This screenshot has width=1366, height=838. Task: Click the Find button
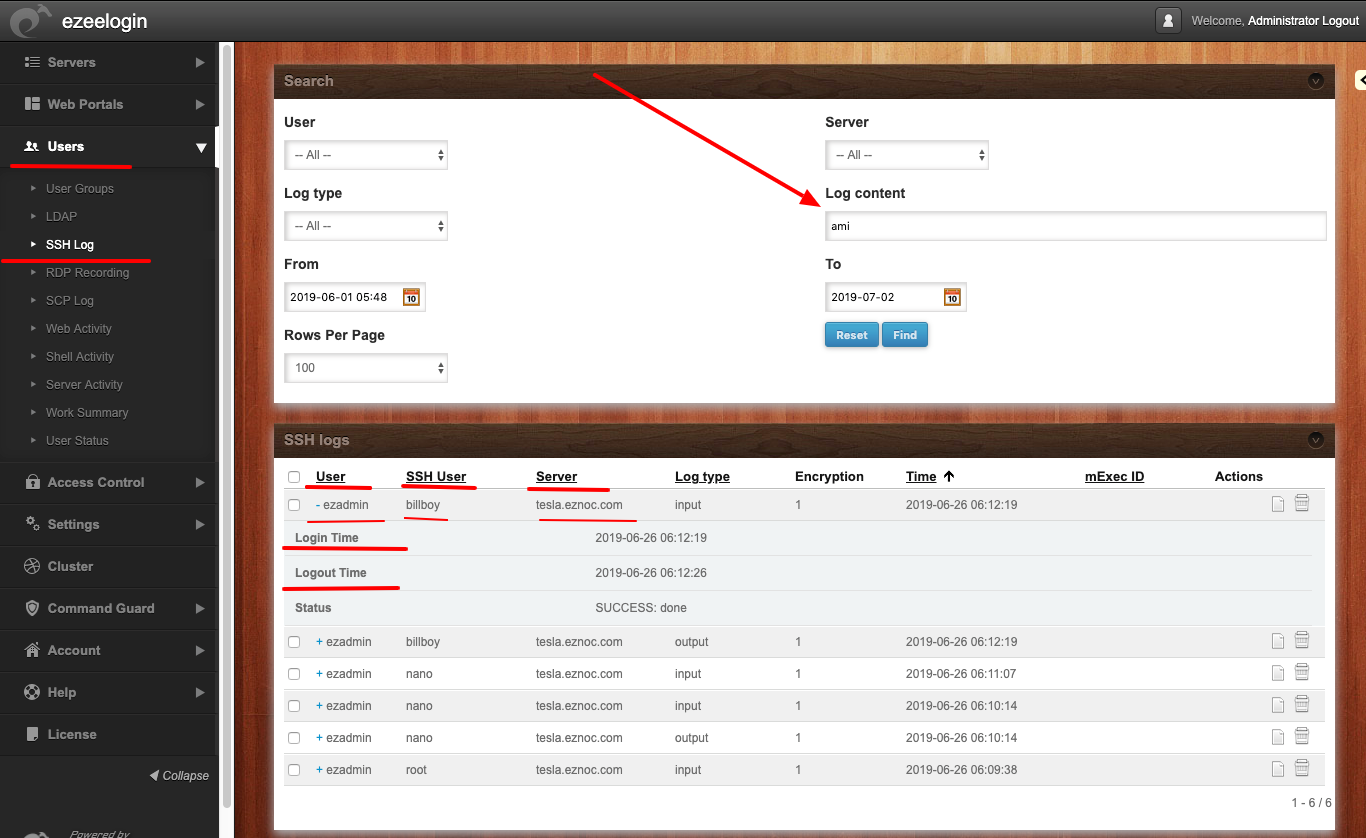(905, 335)
